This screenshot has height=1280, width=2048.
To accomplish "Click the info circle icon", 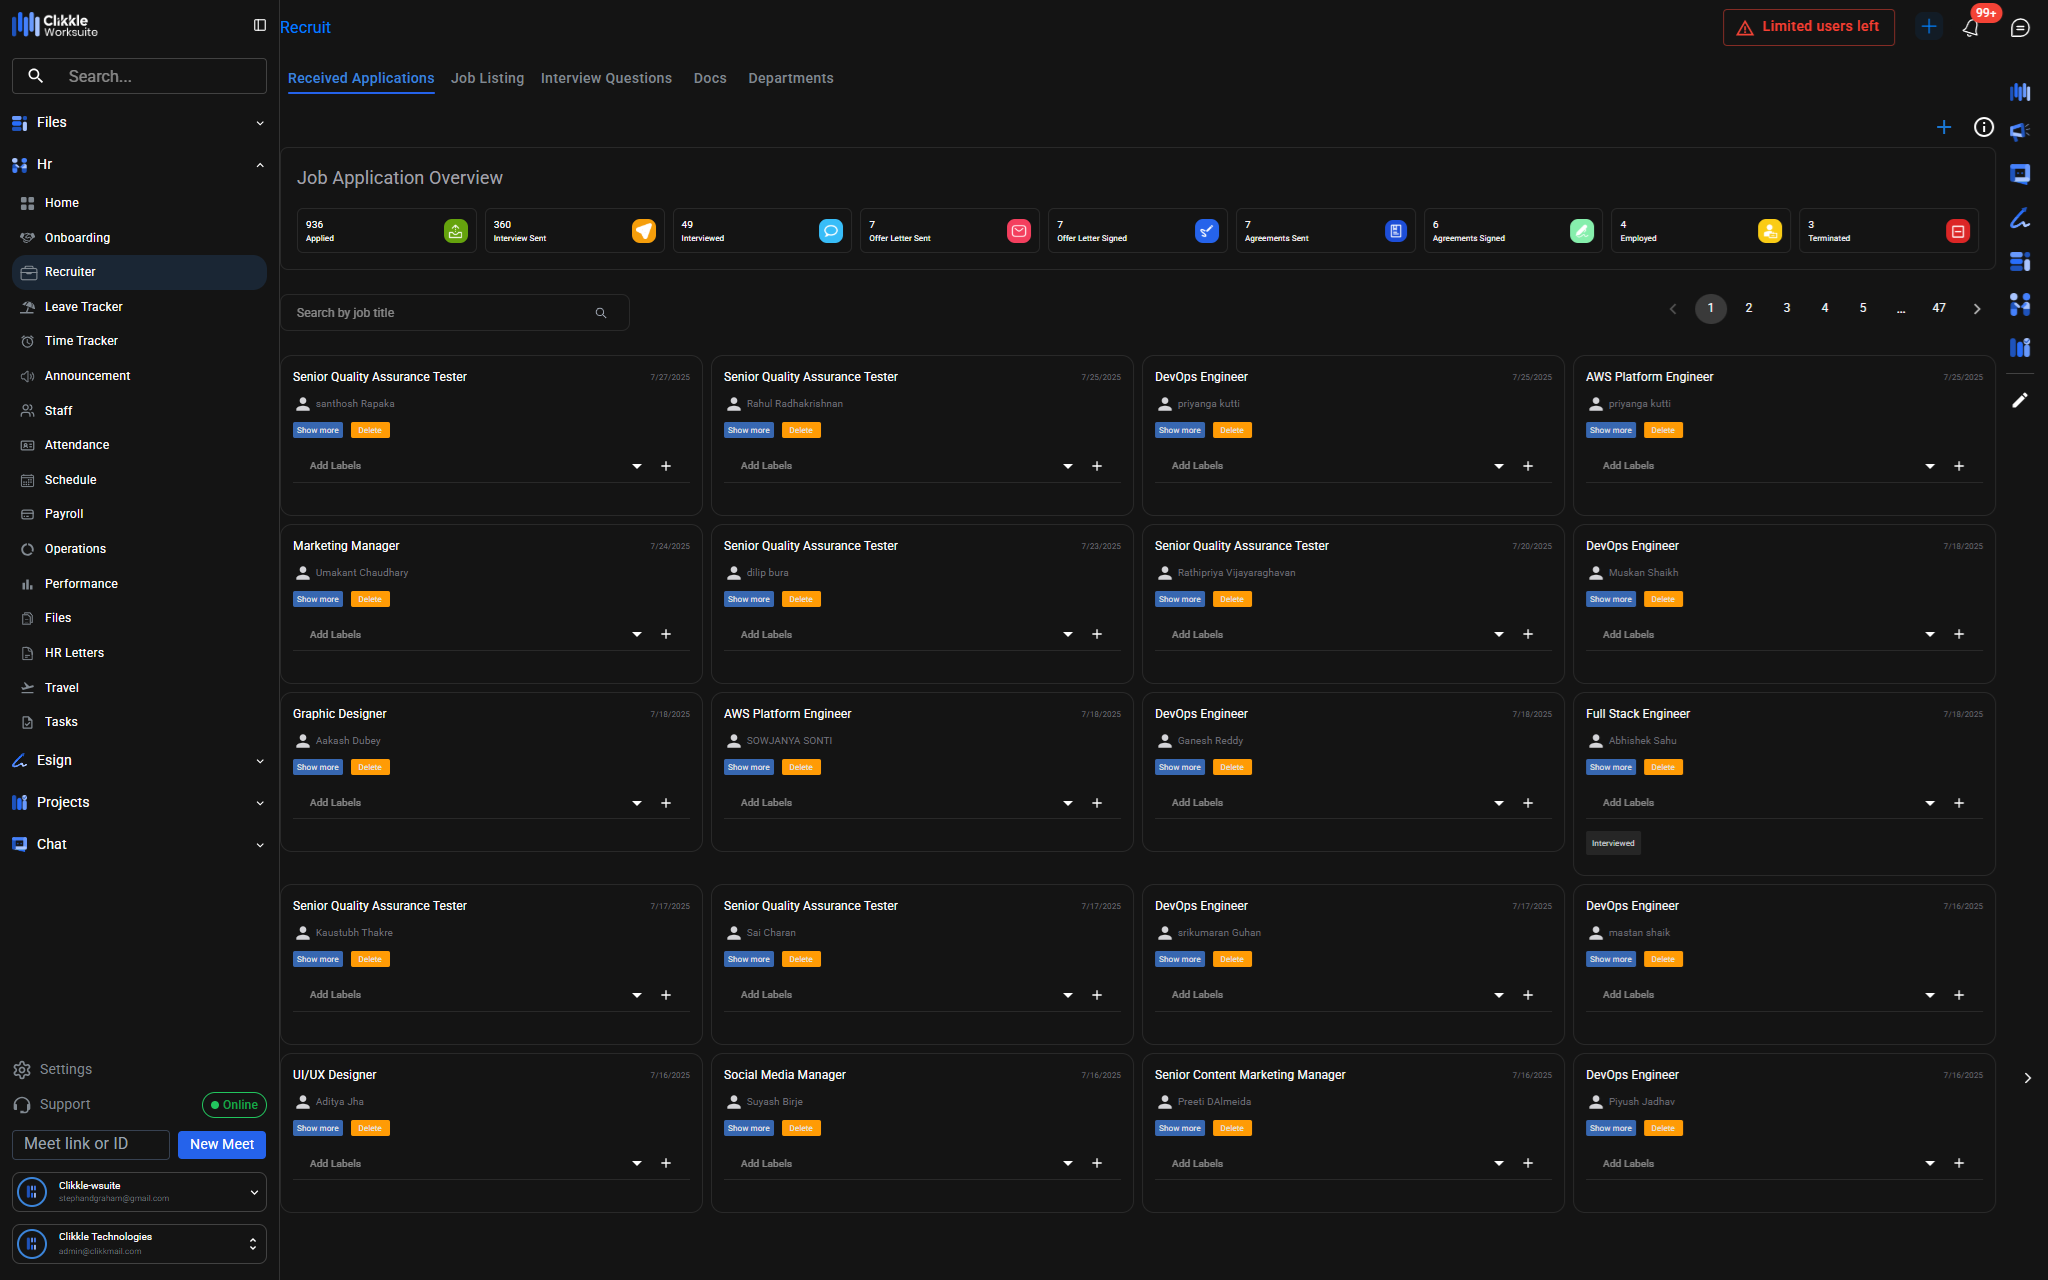I will click(1984, 127).
